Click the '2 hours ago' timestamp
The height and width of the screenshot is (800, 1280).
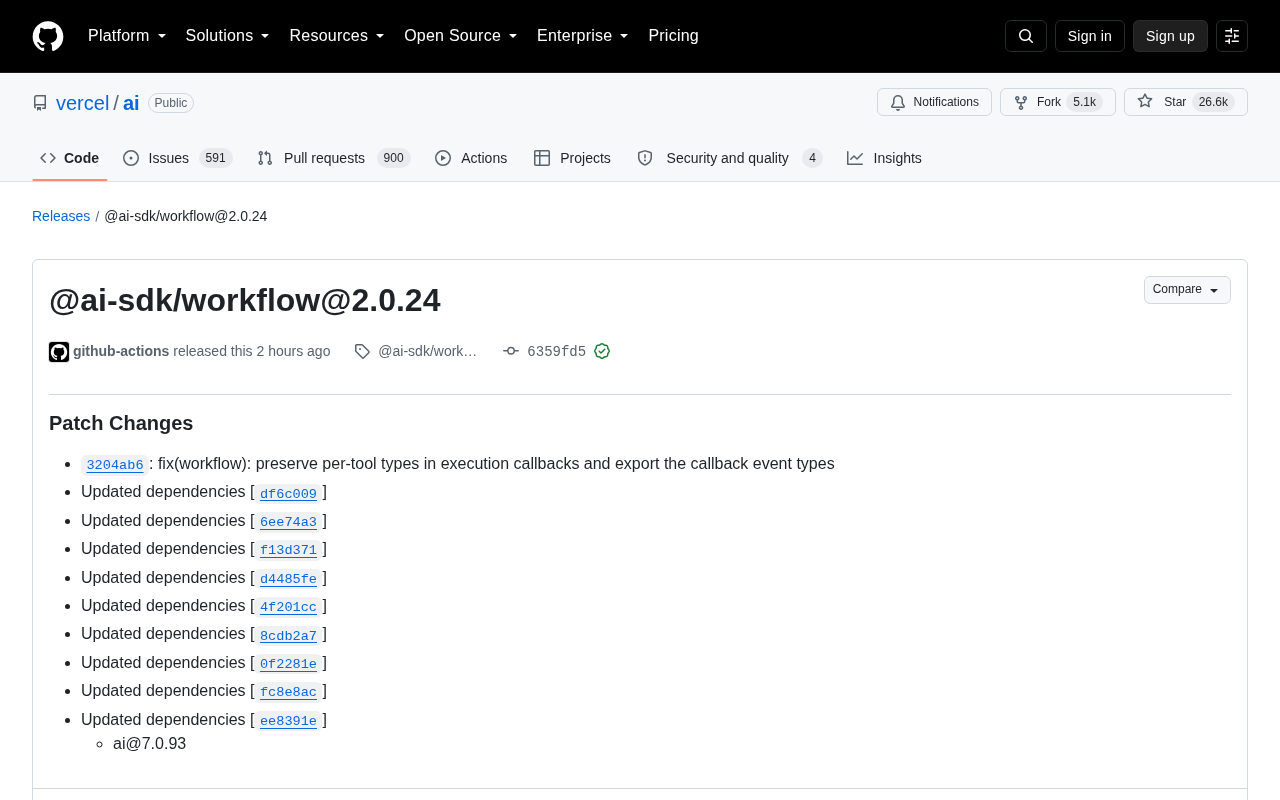pyautogui.click(x=293, y=351)
